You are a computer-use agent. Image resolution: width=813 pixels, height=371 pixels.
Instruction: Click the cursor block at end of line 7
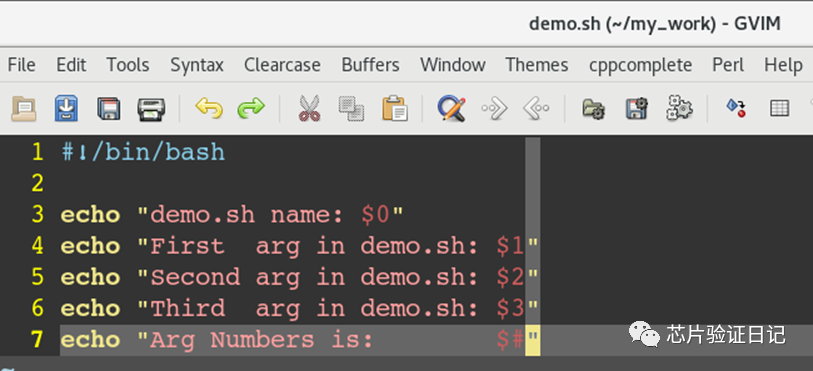click(x=532, y=340)
